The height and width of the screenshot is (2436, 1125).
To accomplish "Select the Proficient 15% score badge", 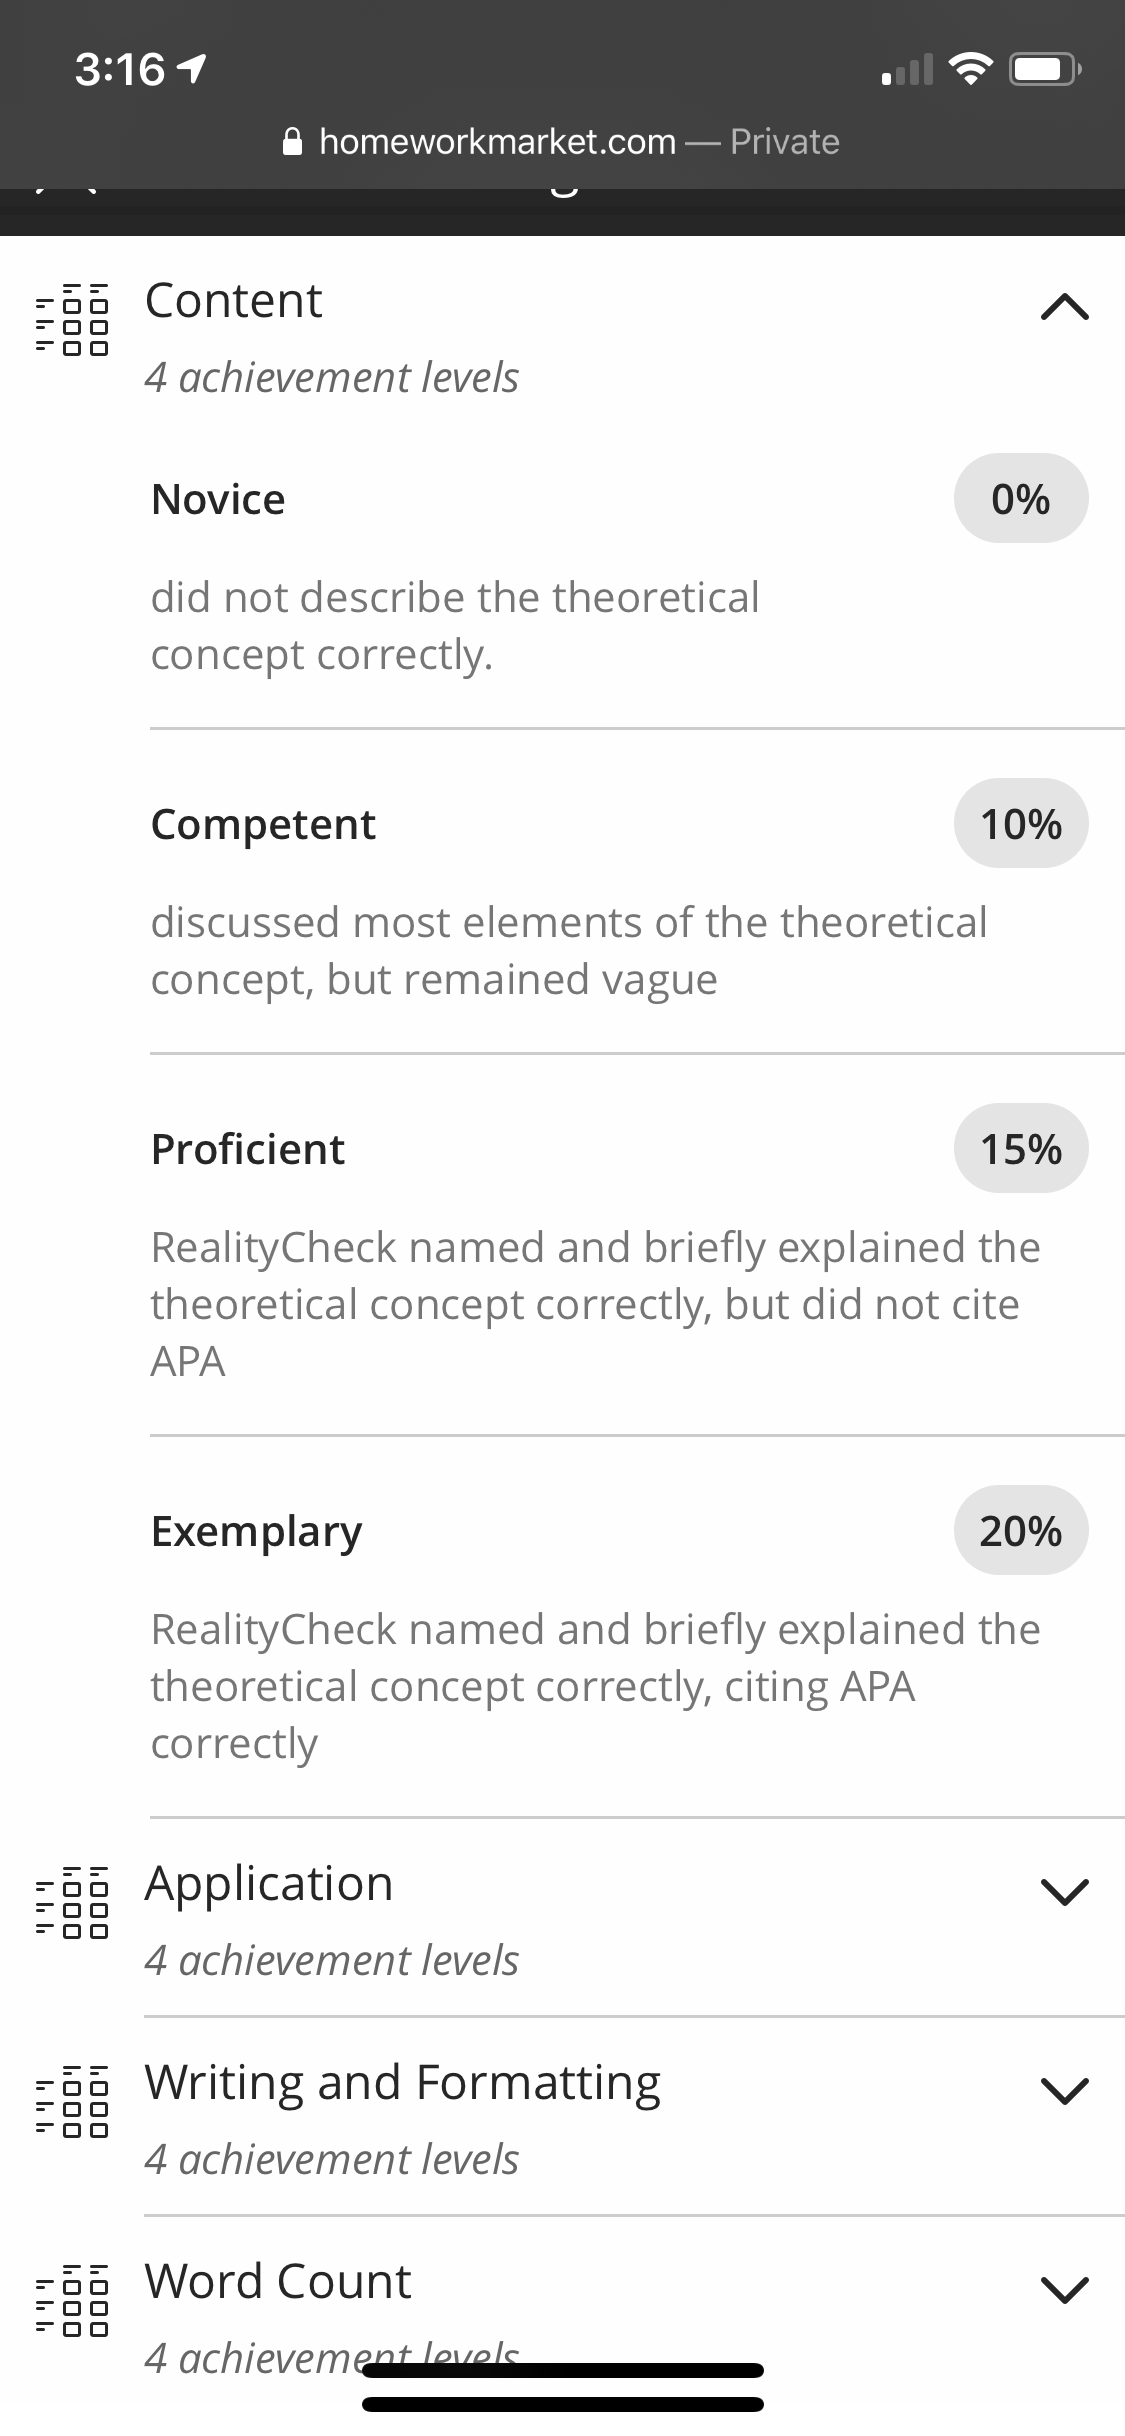I will [1021, 1149].
